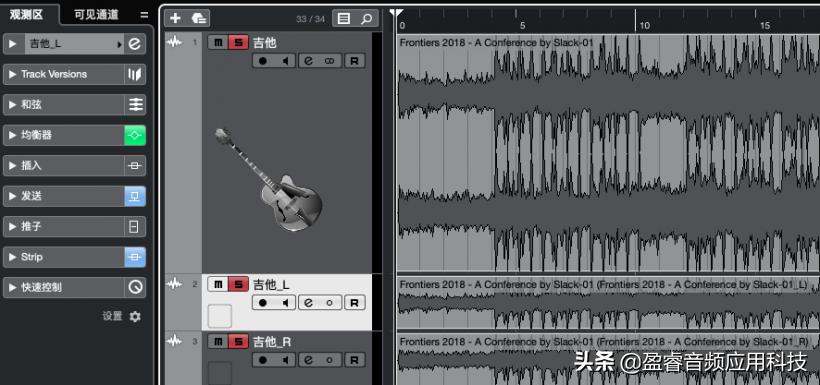Image resolution: width=820 pixels, height=385 pixels.
Task: Click the 快速控制 dial icon
Action: coord(135,288)
